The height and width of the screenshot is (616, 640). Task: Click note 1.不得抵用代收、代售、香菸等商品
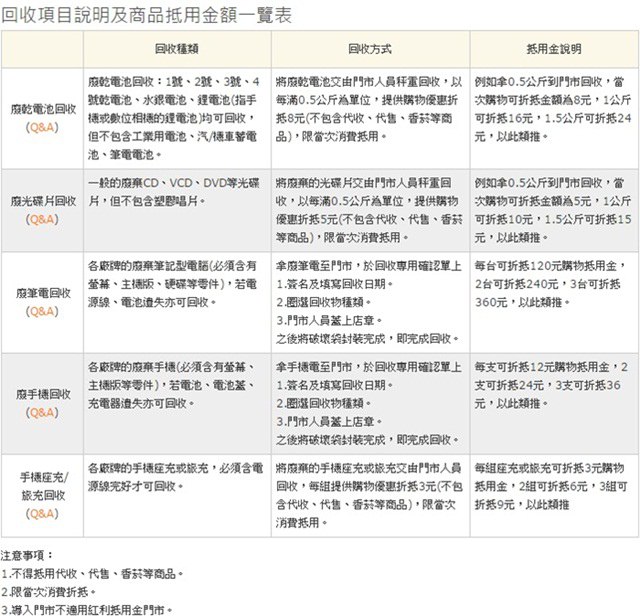pos(92,574)
